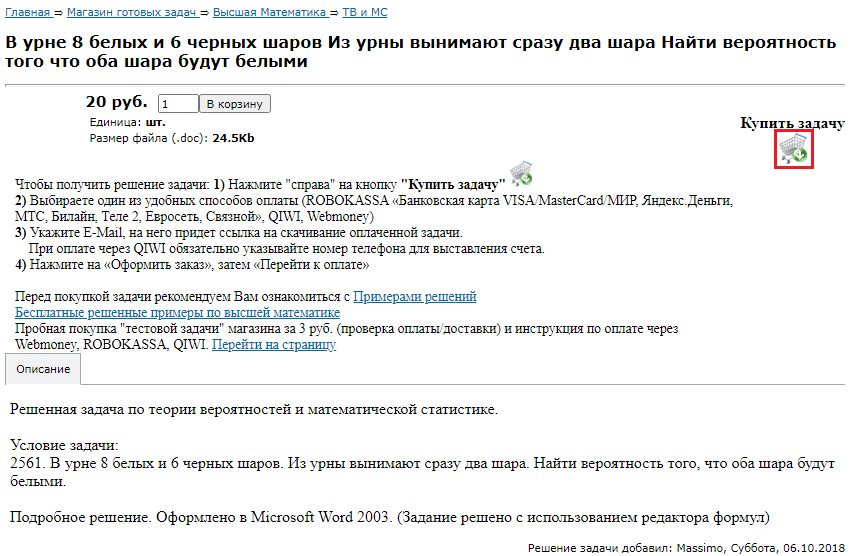Viewport: 855px width, 556px height.
Task: Select the "Описание" tab
Action: (43, 369)
